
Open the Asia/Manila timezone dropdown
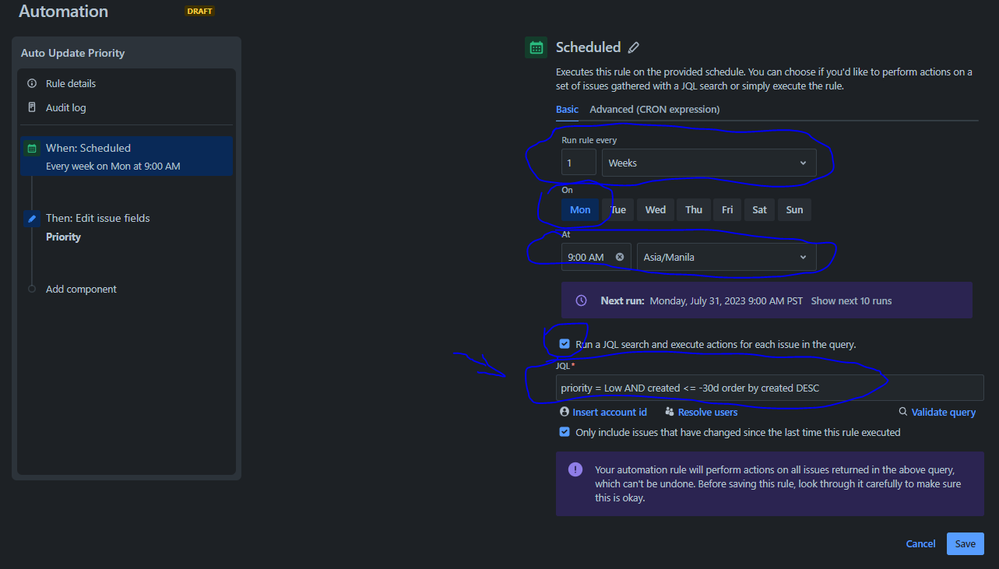[x=726, y=257]
